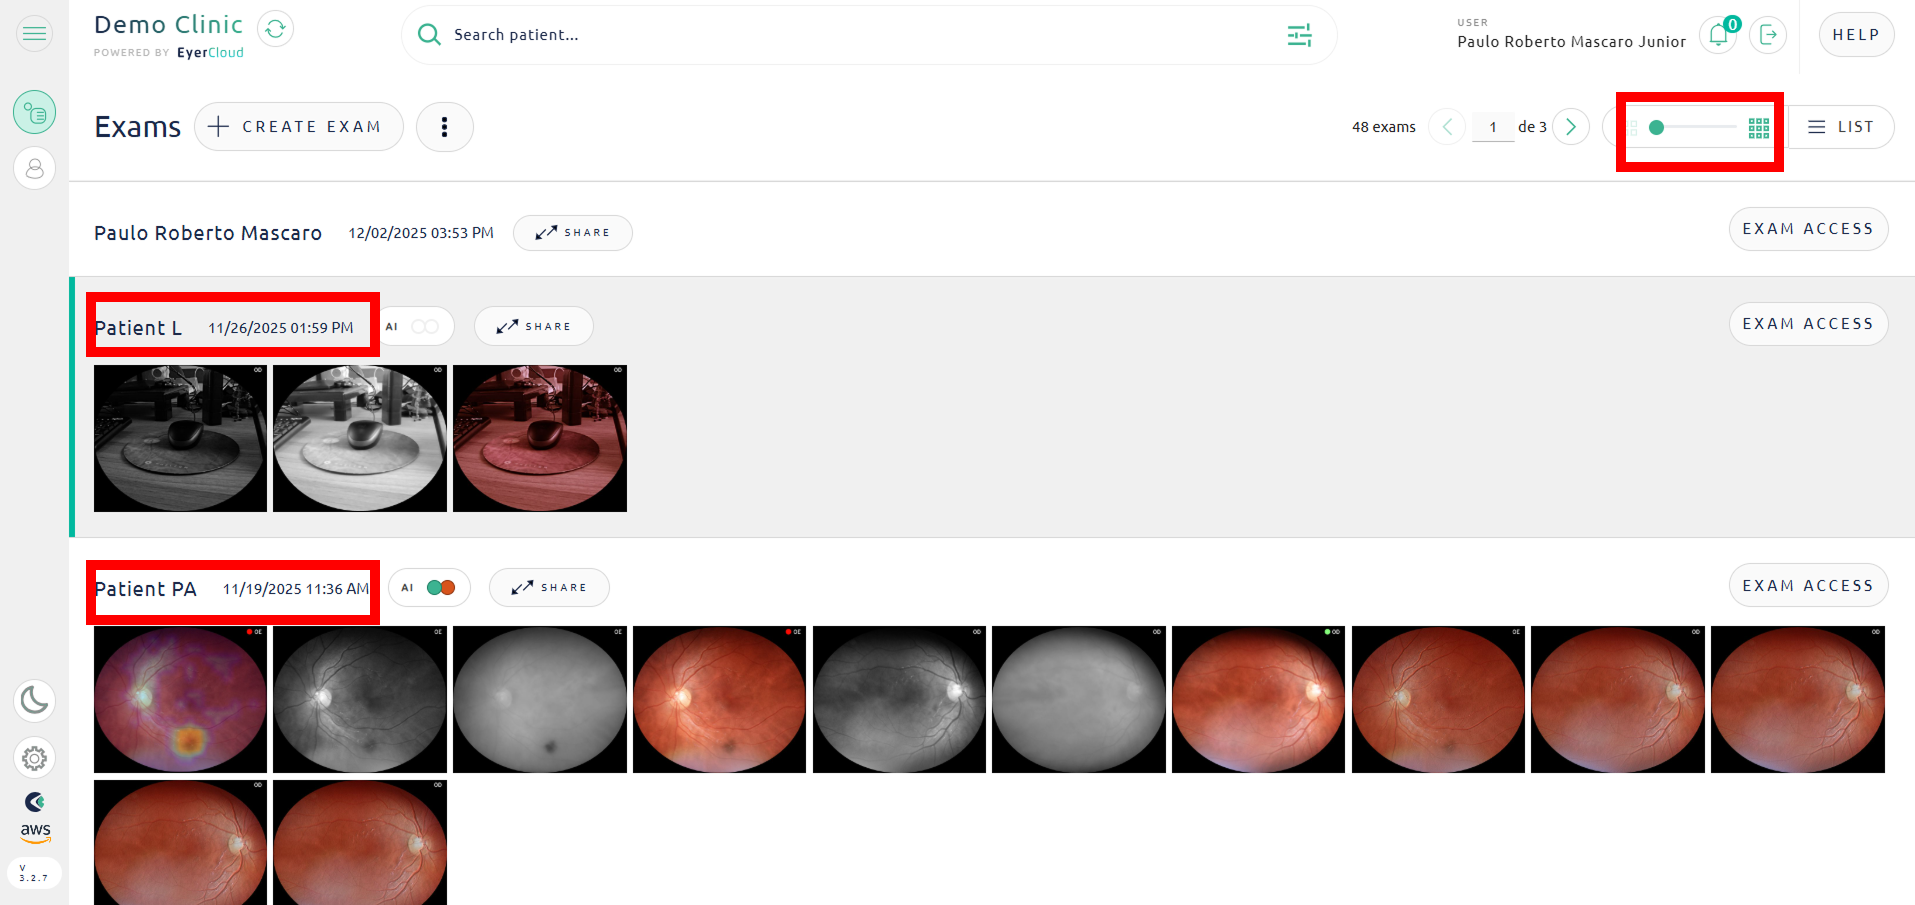1915x905 pixels.
Task: Click the clinic sync refresh icon
Action: pos(275,29)
